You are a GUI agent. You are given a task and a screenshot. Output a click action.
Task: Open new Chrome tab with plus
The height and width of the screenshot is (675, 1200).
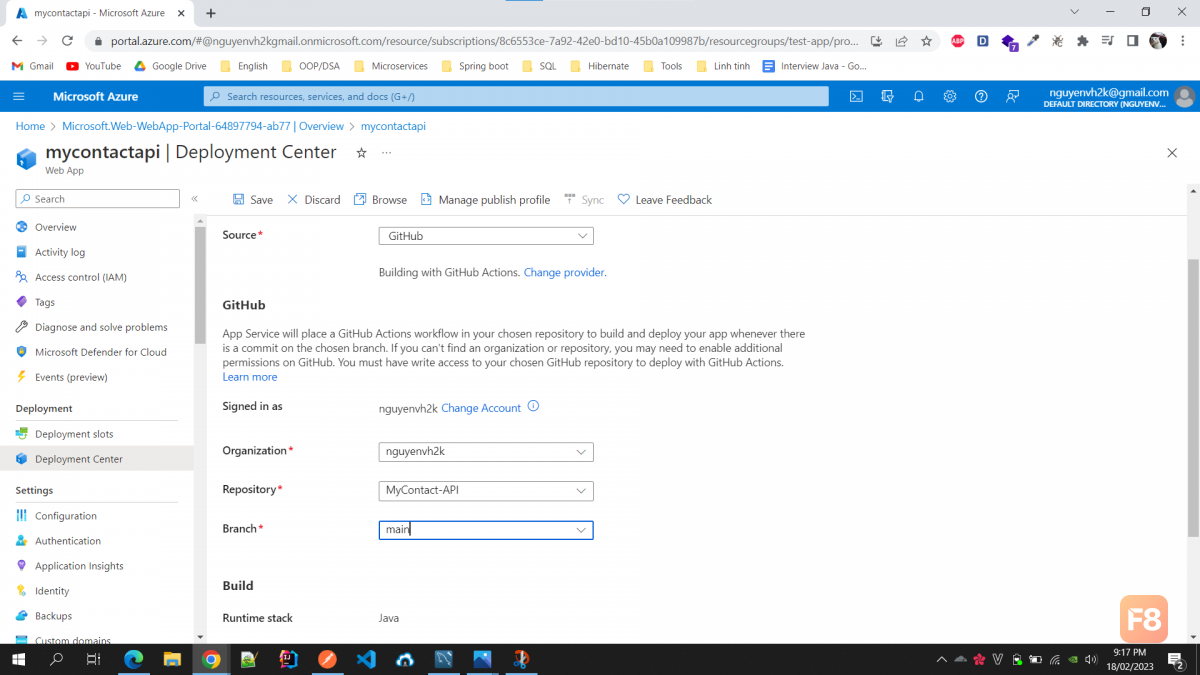coord(211,13)
